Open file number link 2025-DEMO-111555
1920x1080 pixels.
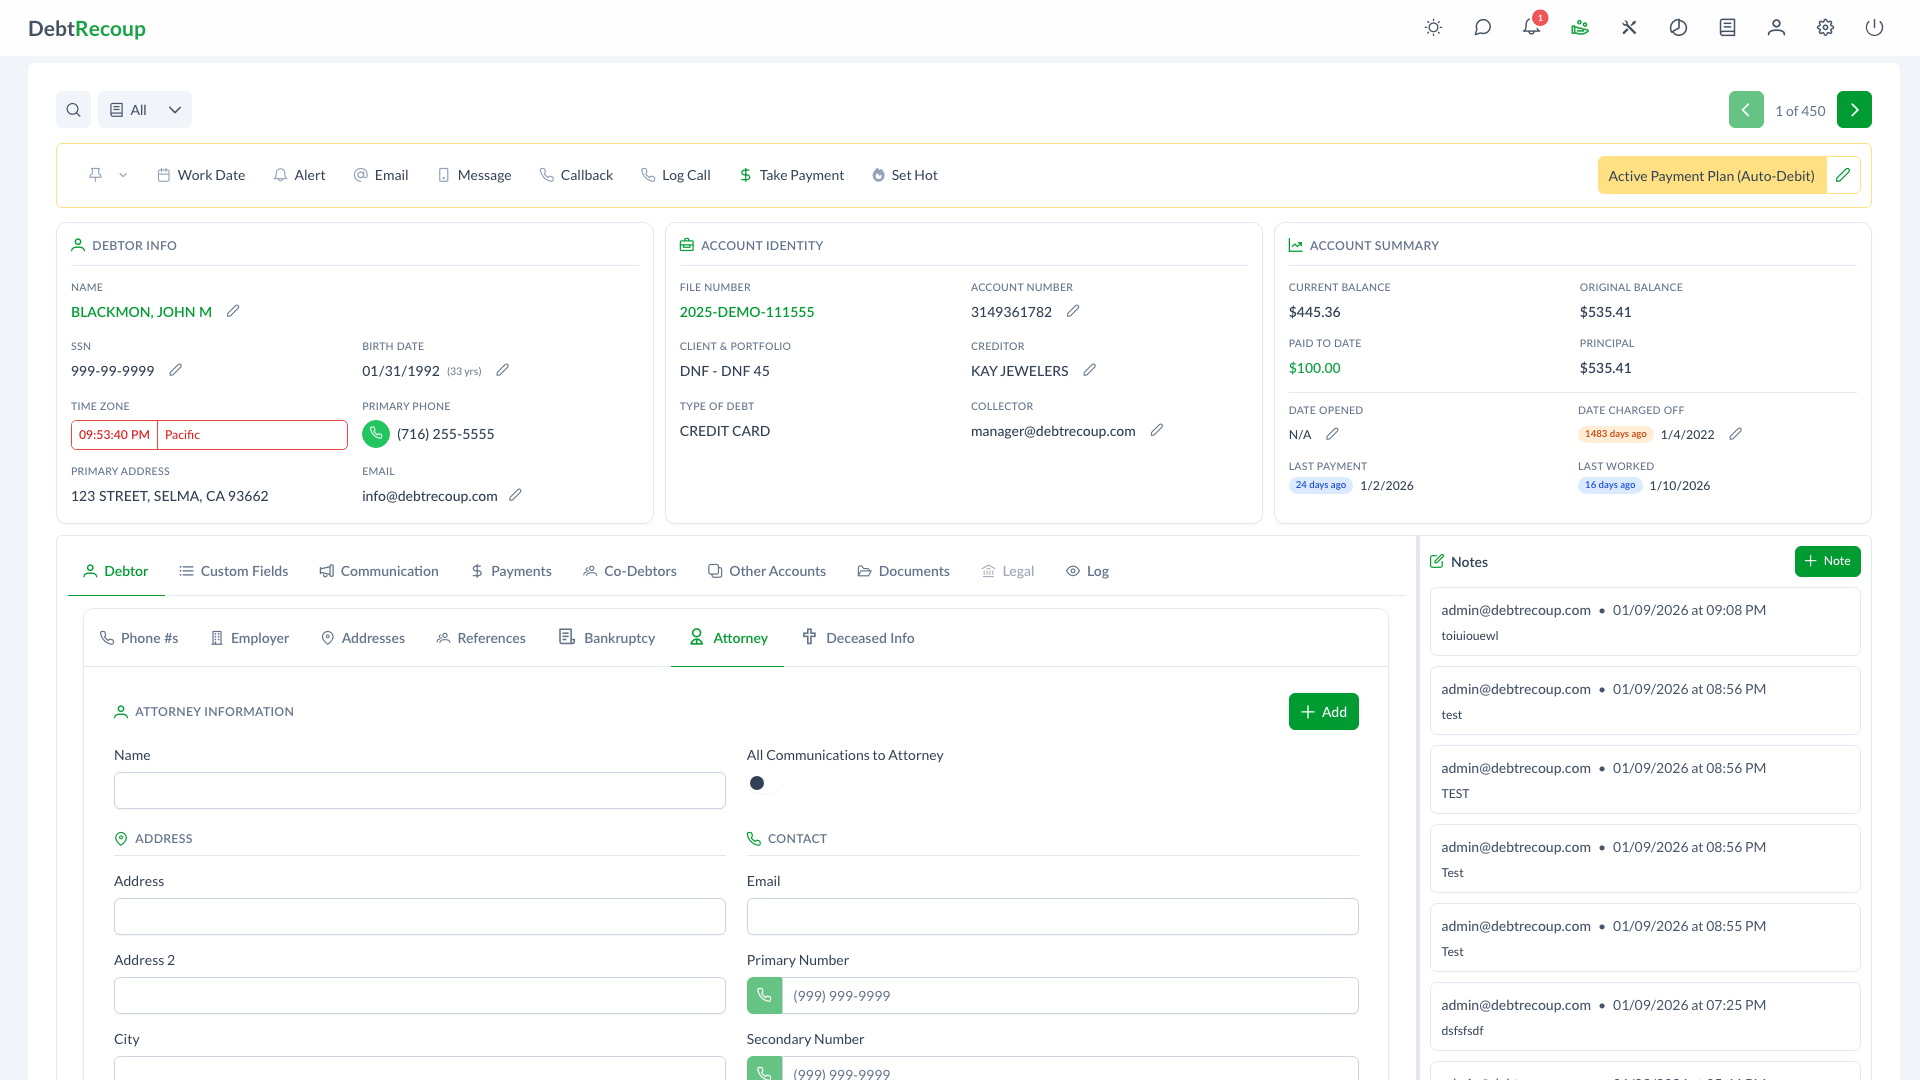pos(746,311)
